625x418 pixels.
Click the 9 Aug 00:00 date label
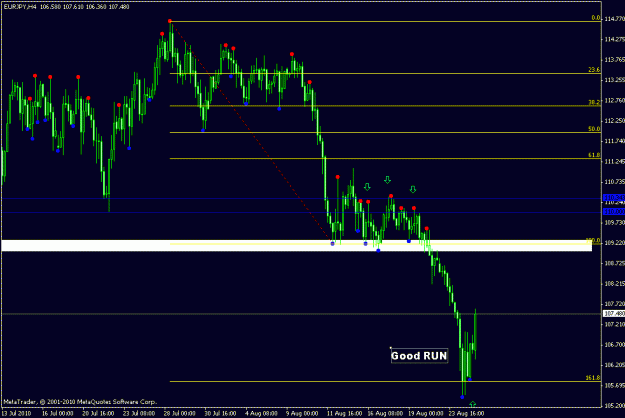pyautogui.click(x=302, y=414)
